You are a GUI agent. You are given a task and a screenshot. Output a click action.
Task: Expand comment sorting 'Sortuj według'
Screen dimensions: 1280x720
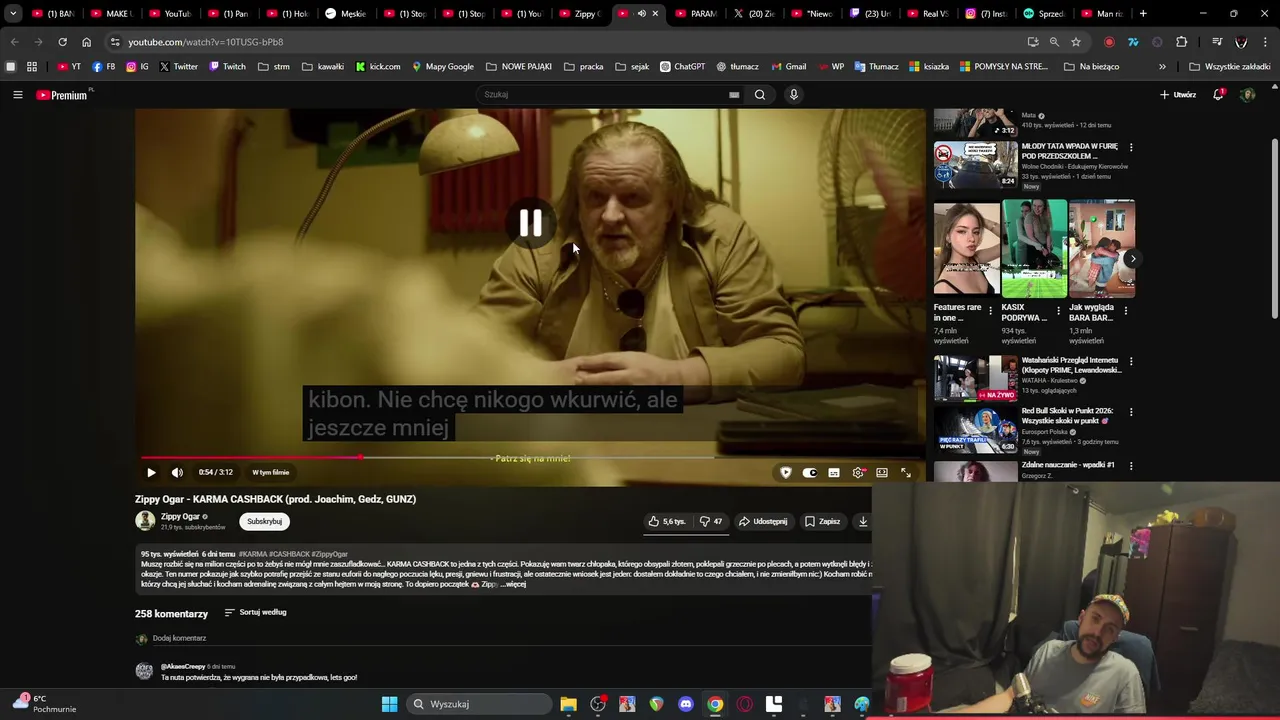point(255,612)
